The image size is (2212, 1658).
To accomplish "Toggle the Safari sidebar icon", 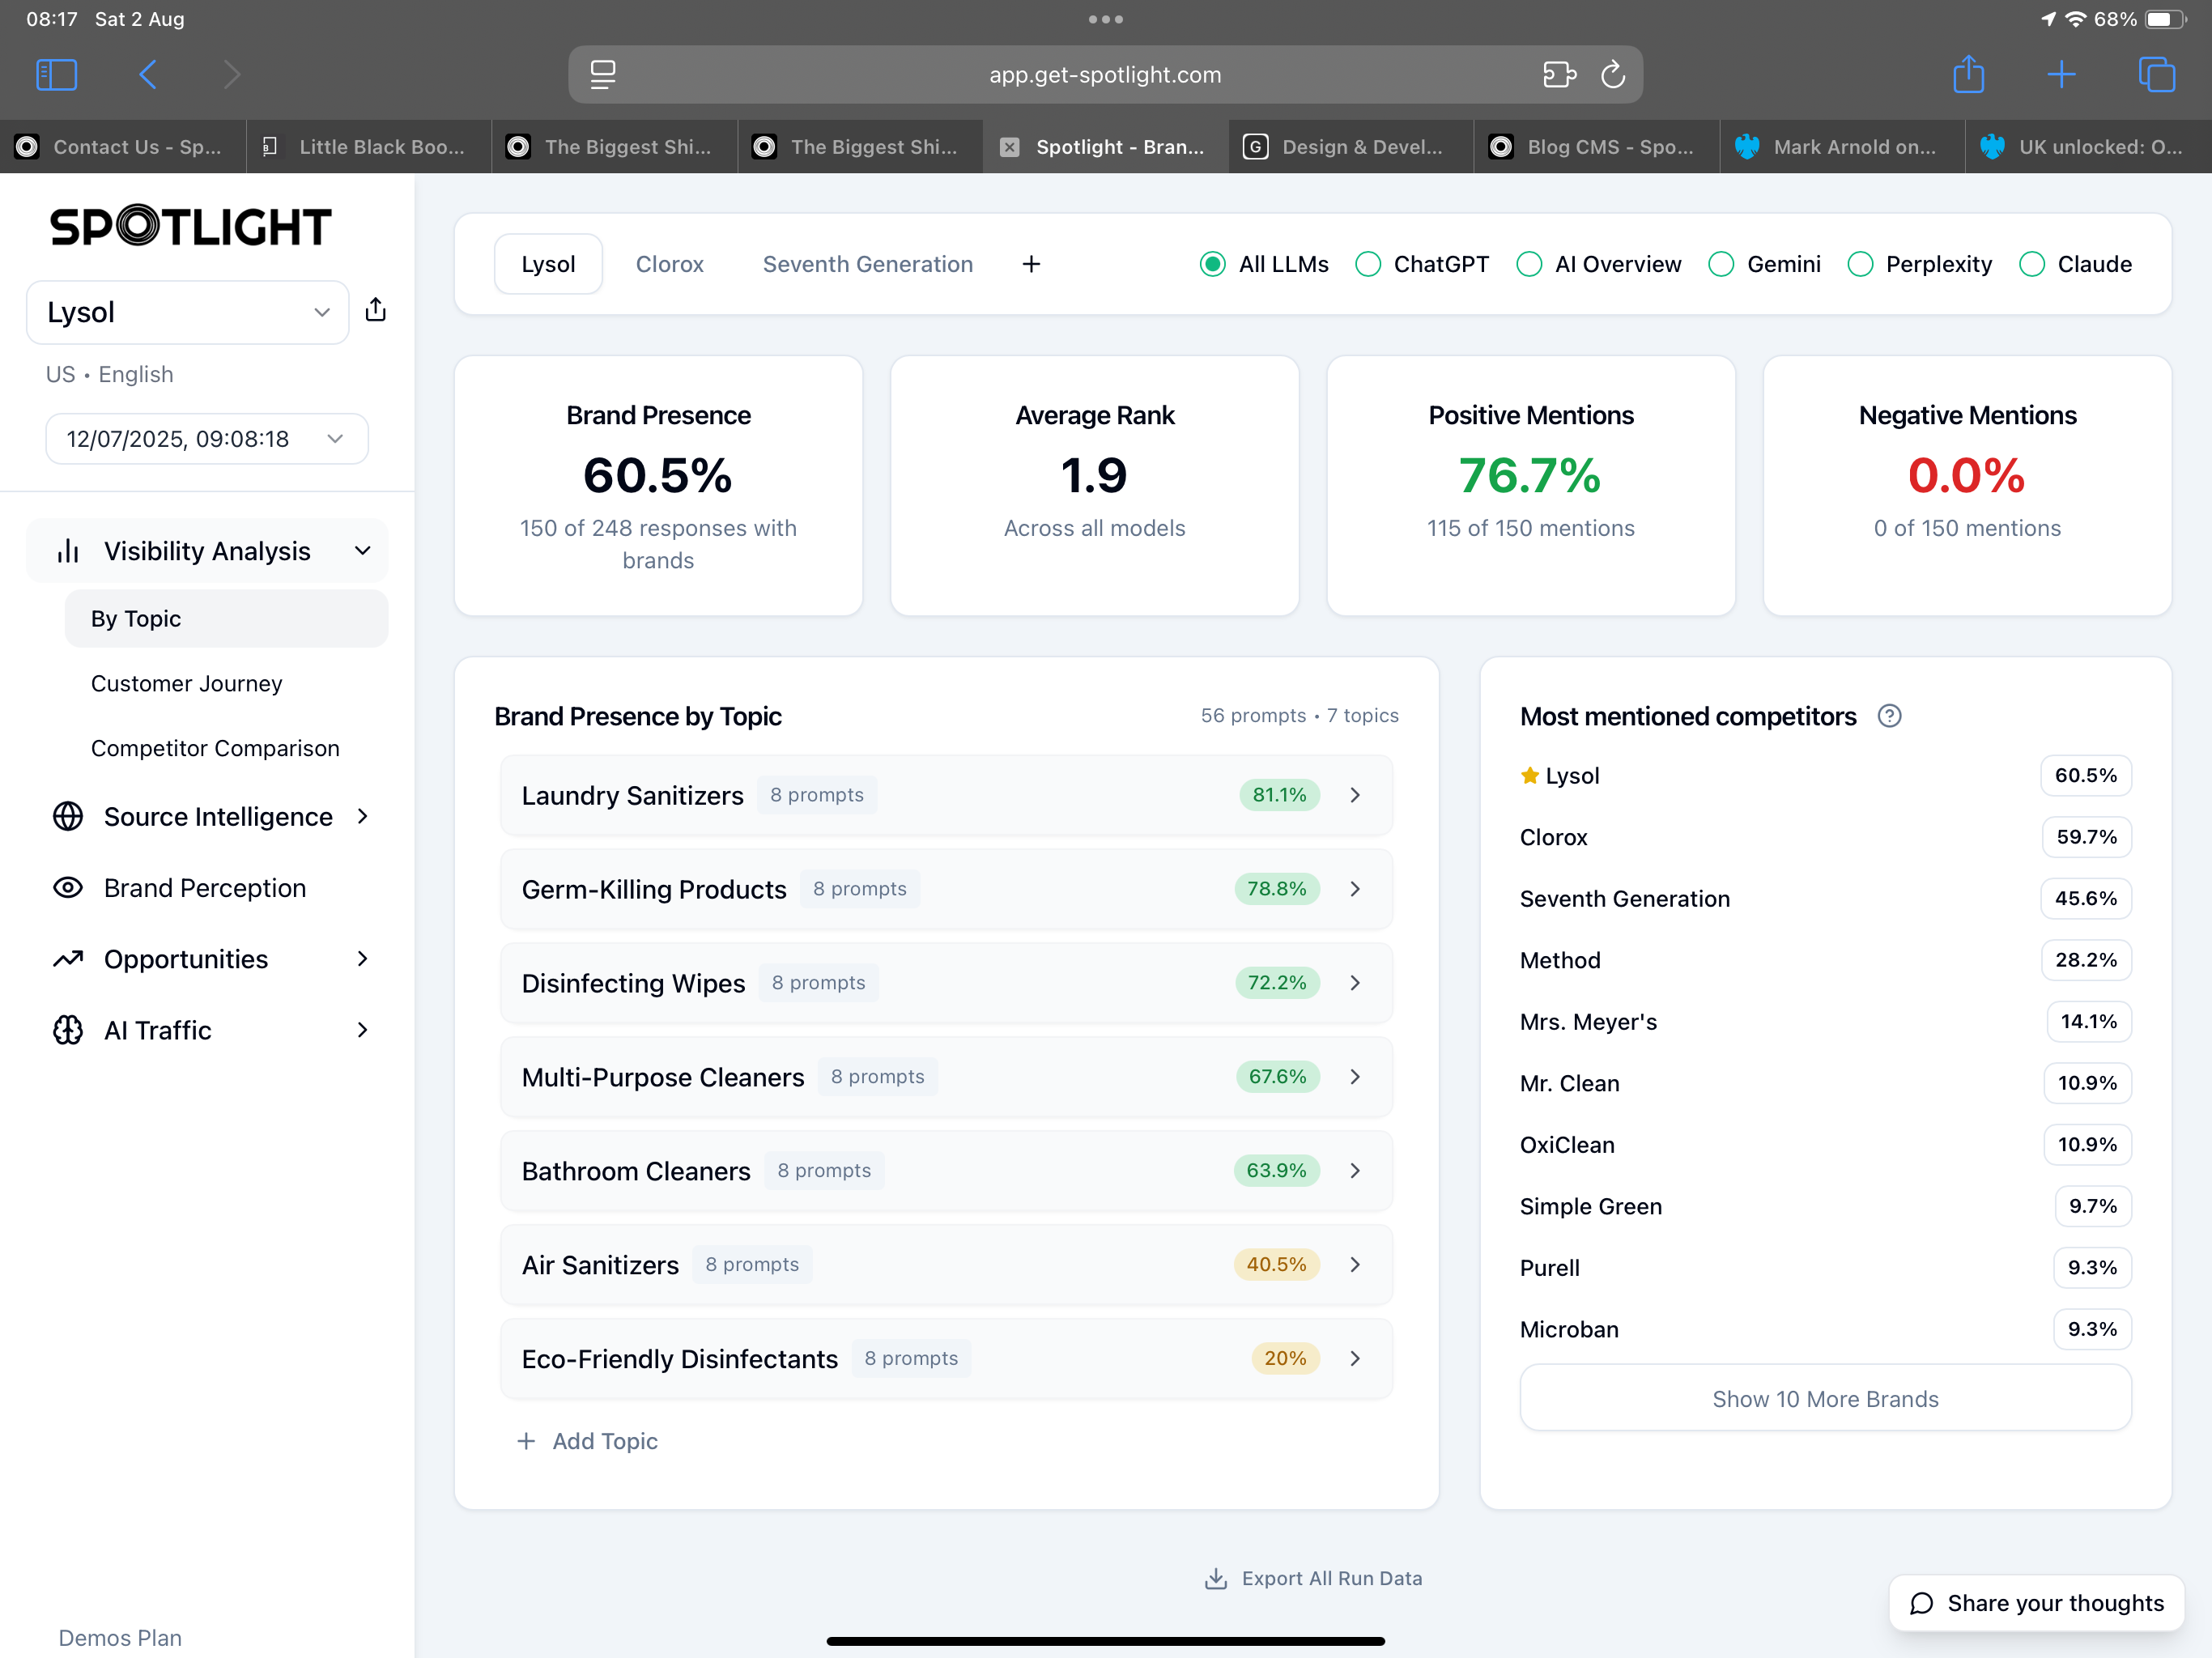I will [56, 74].
